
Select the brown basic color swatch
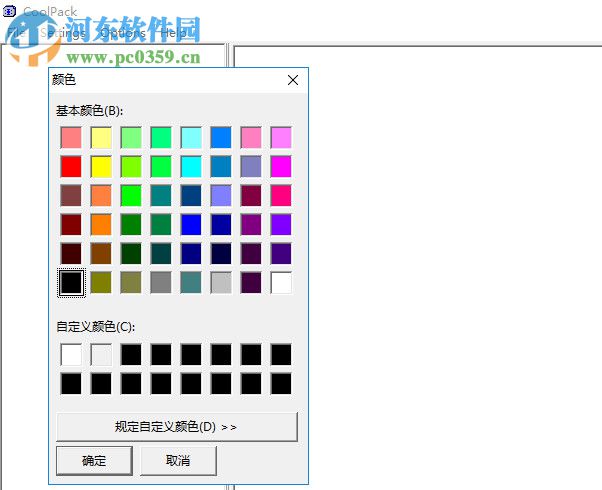101,253
